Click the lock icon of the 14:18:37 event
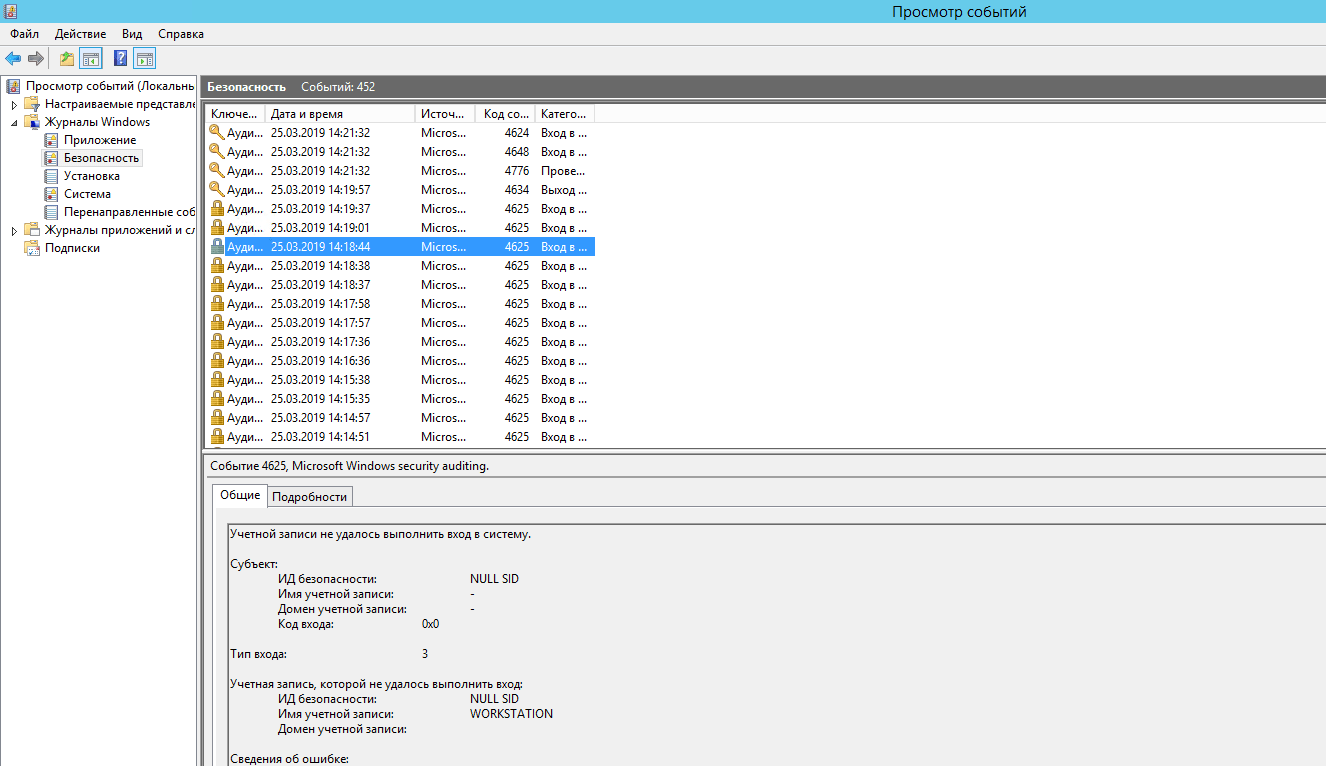Image resolution: width=1326 pixels, height=766 pixels. pos(217,284)
